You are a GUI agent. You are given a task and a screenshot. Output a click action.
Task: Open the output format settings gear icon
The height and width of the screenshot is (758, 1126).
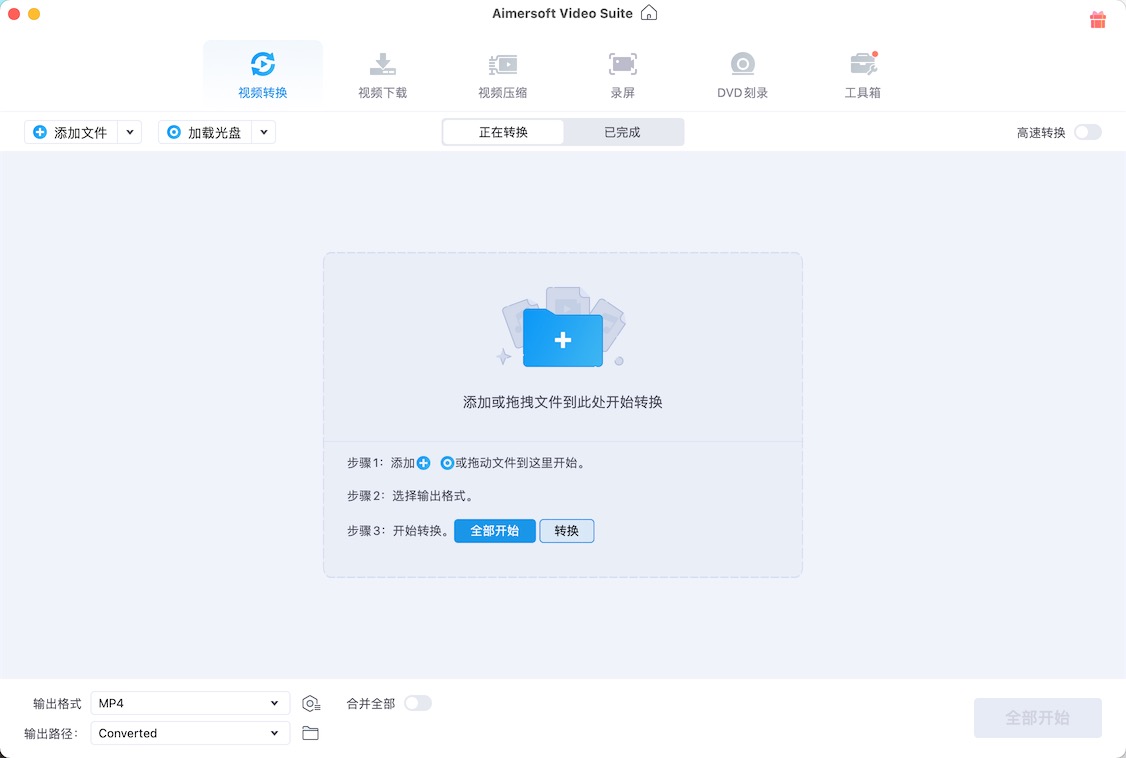tap(311, 703)
